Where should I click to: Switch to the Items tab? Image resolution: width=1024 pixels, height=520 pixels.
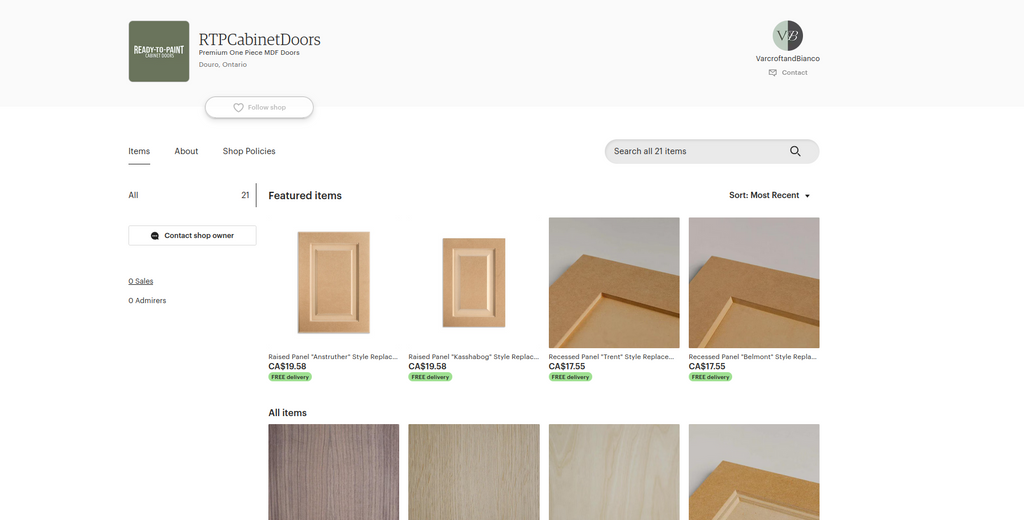139,152
